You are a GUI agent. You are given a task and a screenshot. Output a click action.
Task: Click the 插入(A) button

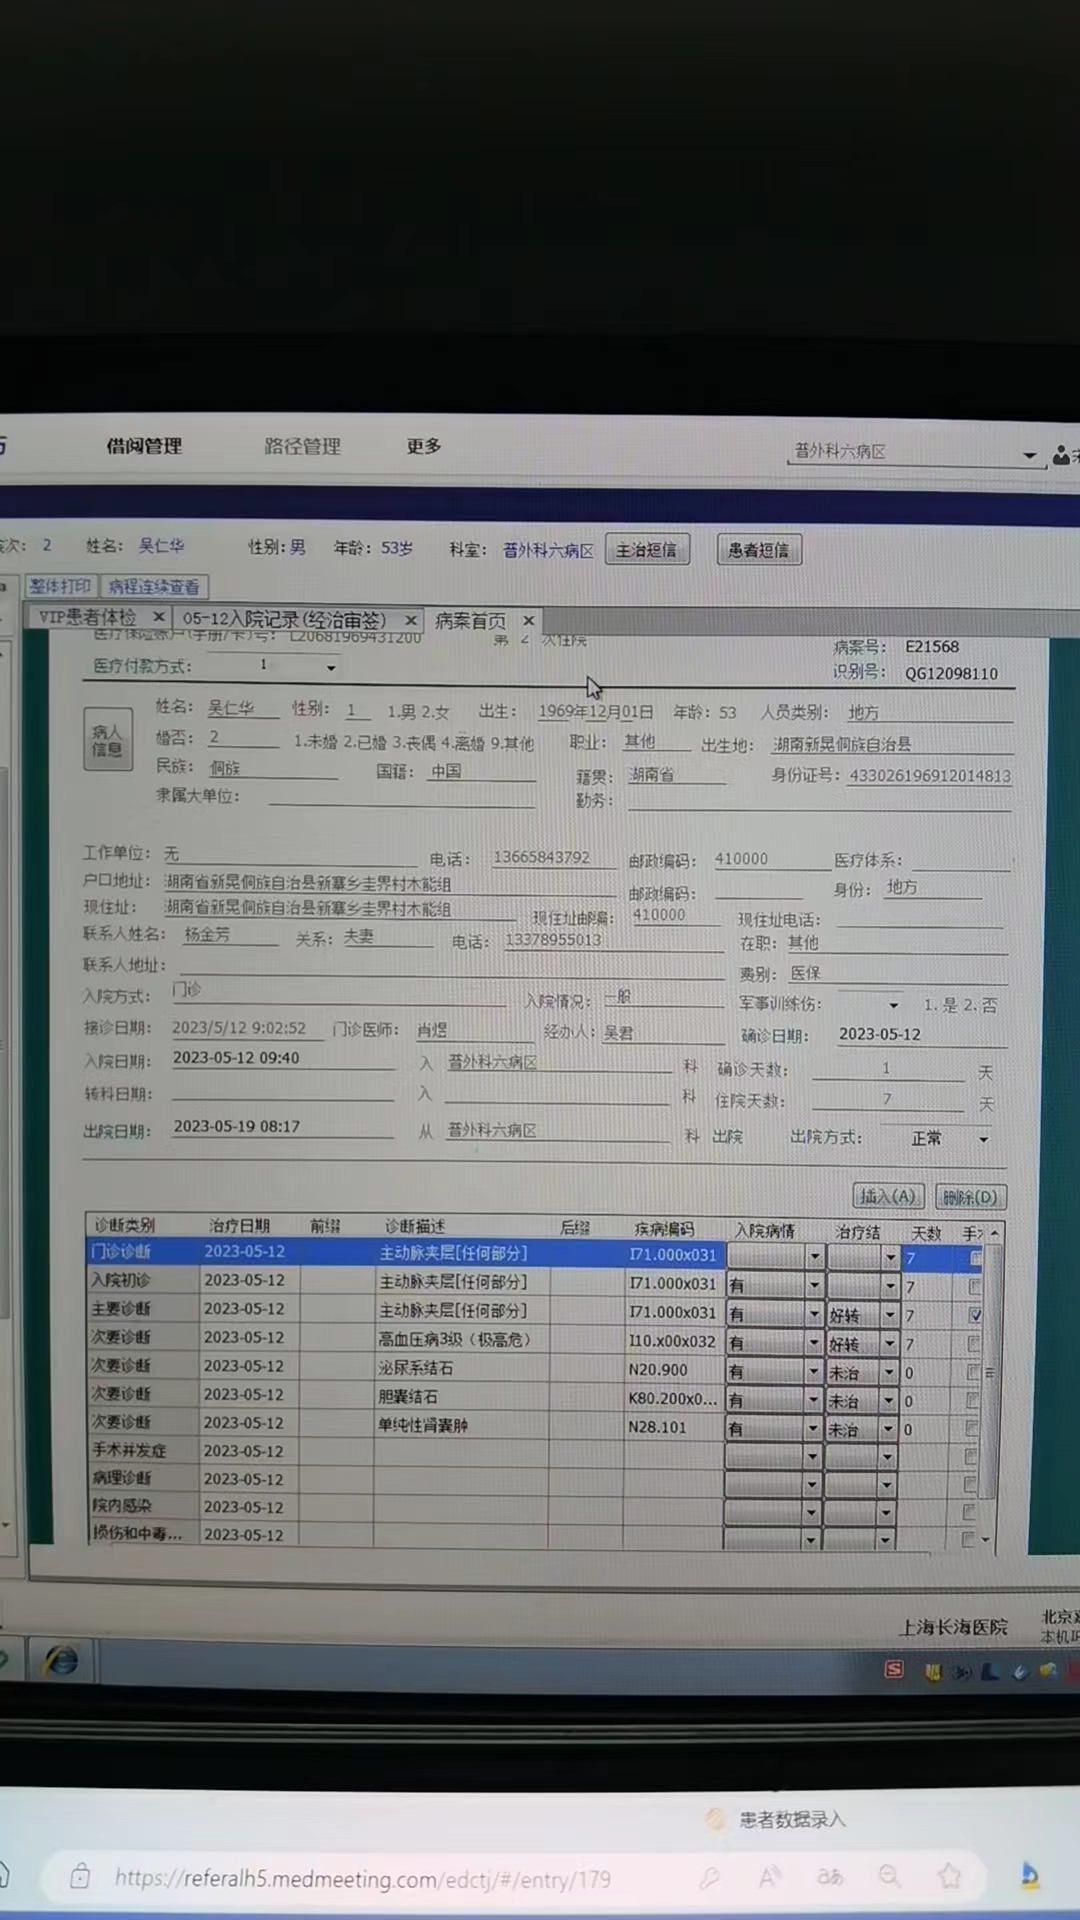(888, 1196)
